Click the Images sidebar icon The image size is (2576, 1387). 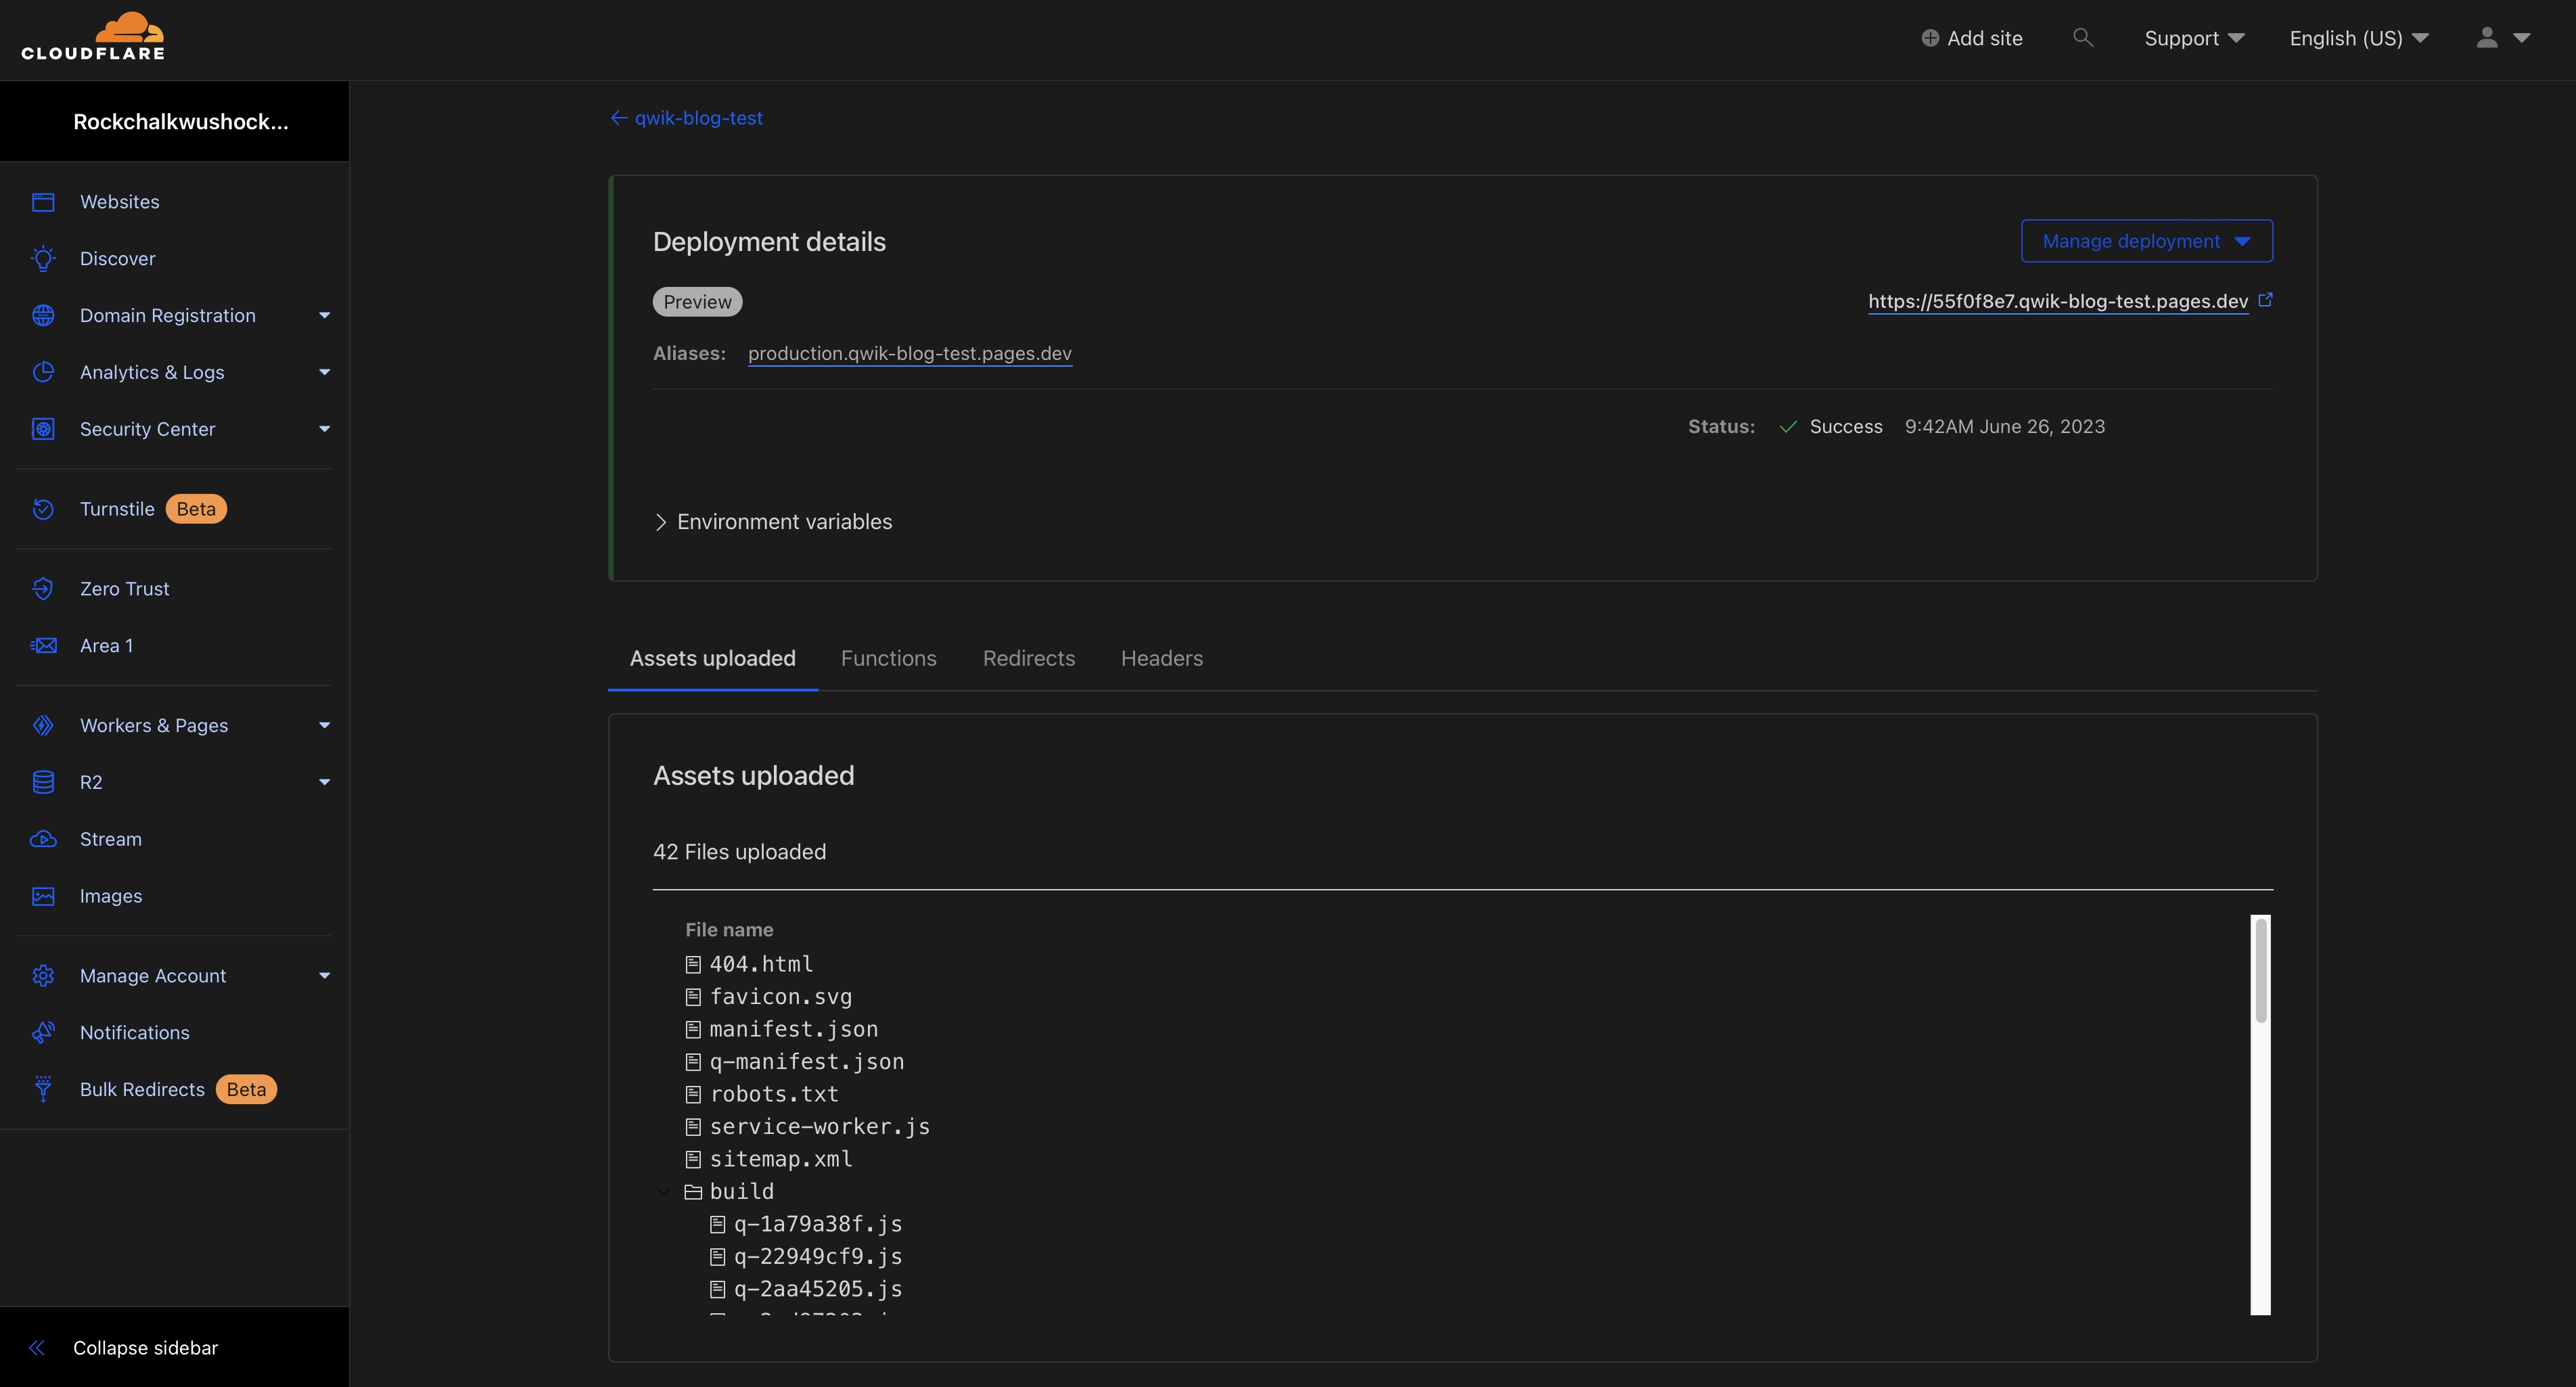(x=43, y=895)
